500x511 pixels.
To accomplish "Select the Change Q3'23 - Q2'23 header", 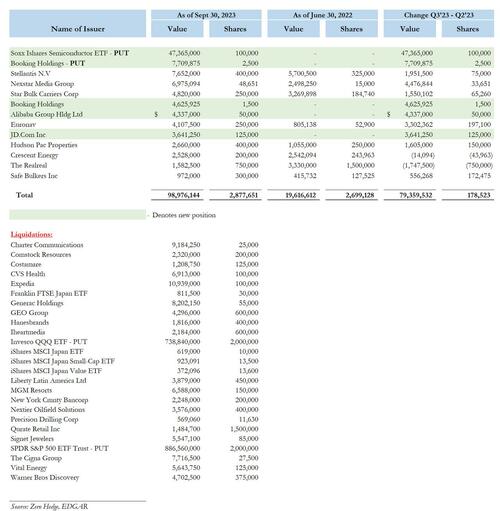I will pyautogui.click(x=439, y=15).
